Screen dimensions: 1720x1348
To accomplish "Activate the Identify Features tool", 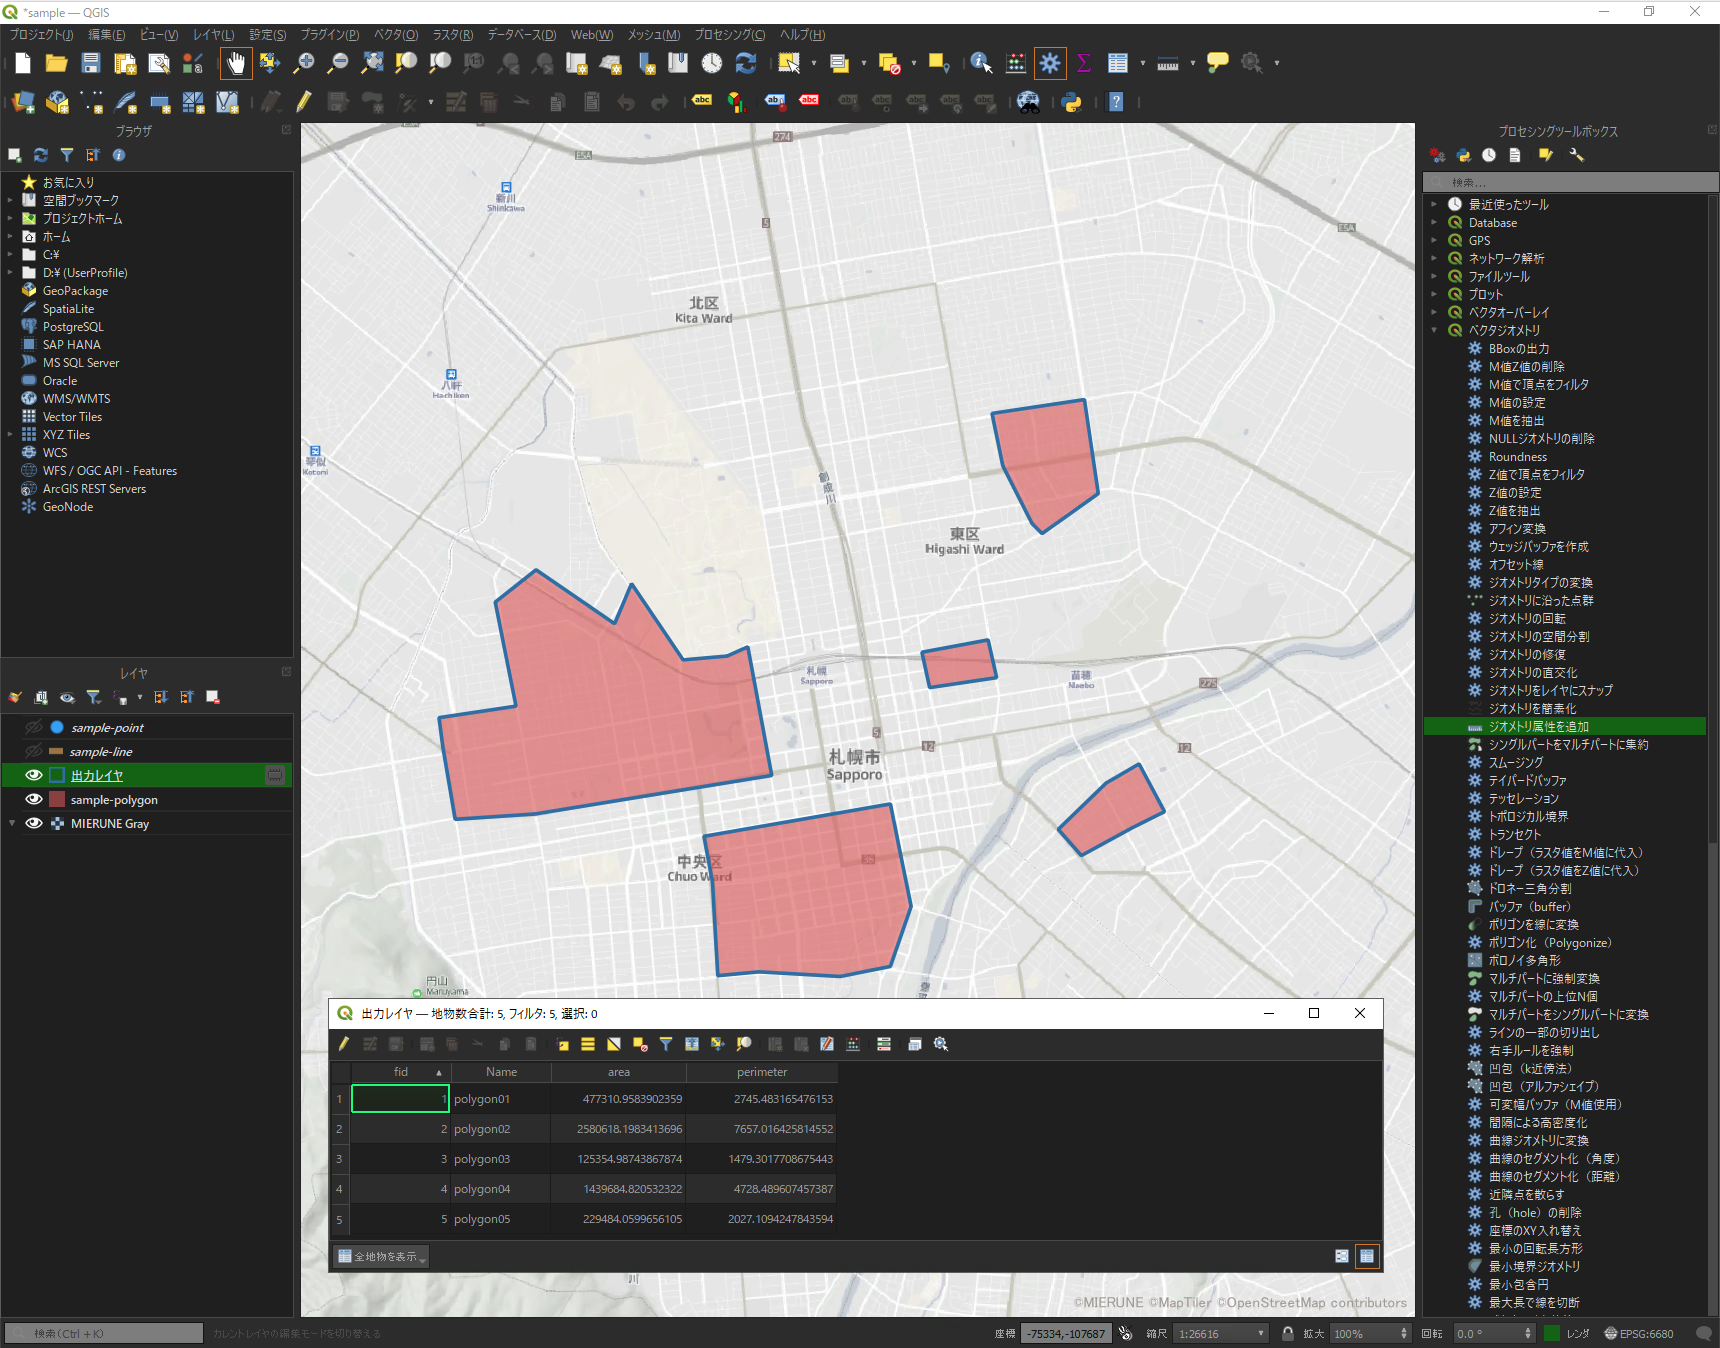I will 981,63.
